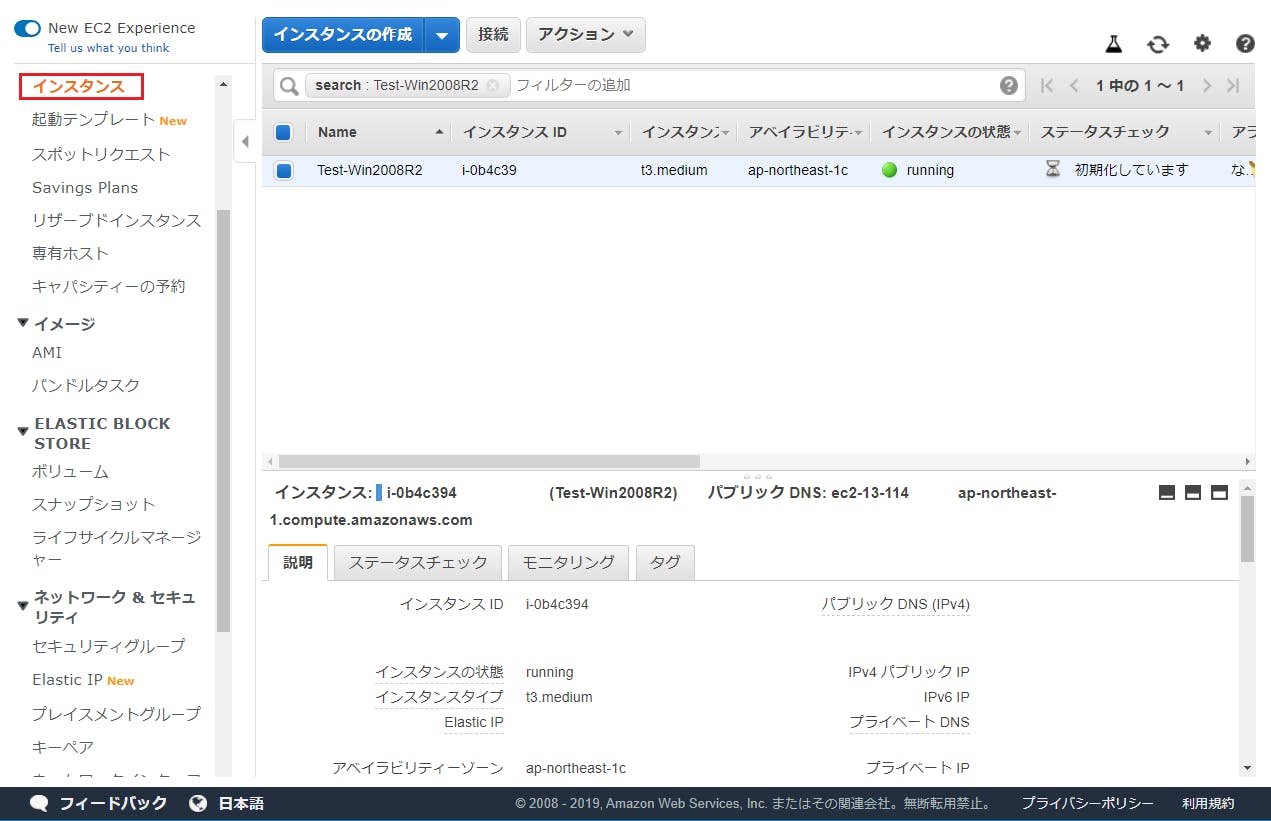
Task: Set the detail pane to half height
Action: pos(1192,492)
